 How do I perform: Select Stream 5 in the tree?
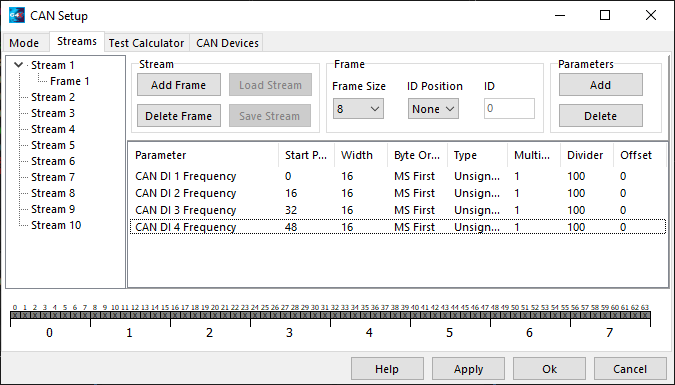[x=53, y=145]
